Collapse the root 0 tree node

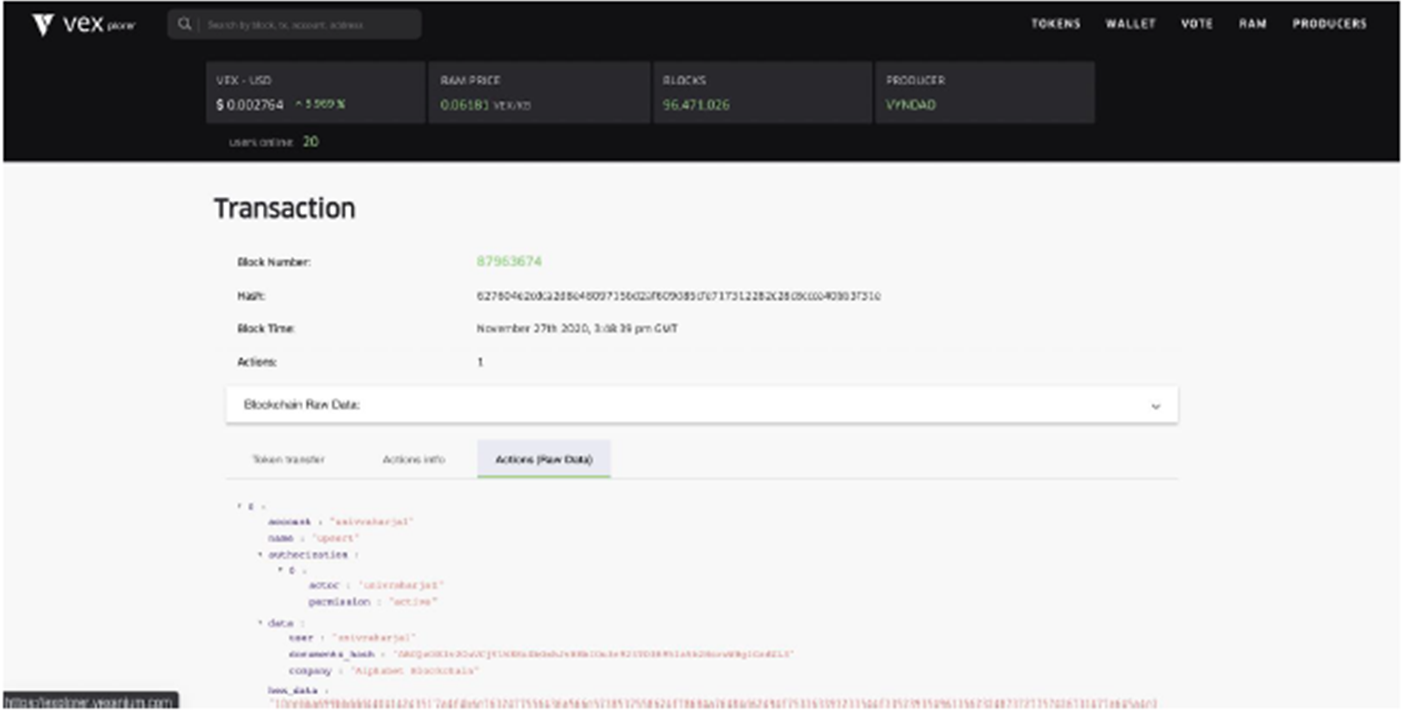pos(240,506)
